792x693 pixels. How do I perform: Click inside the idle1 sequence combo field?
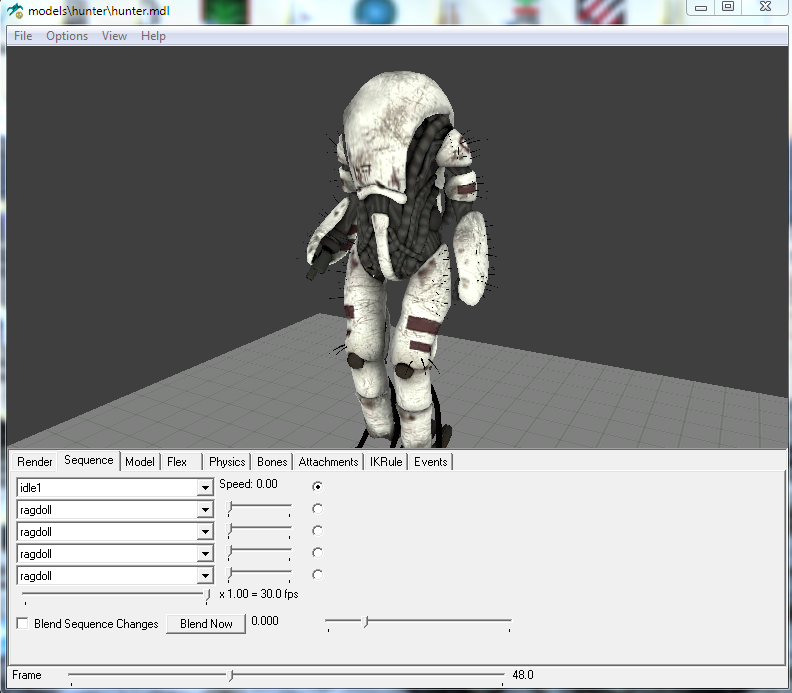[107, 488]
